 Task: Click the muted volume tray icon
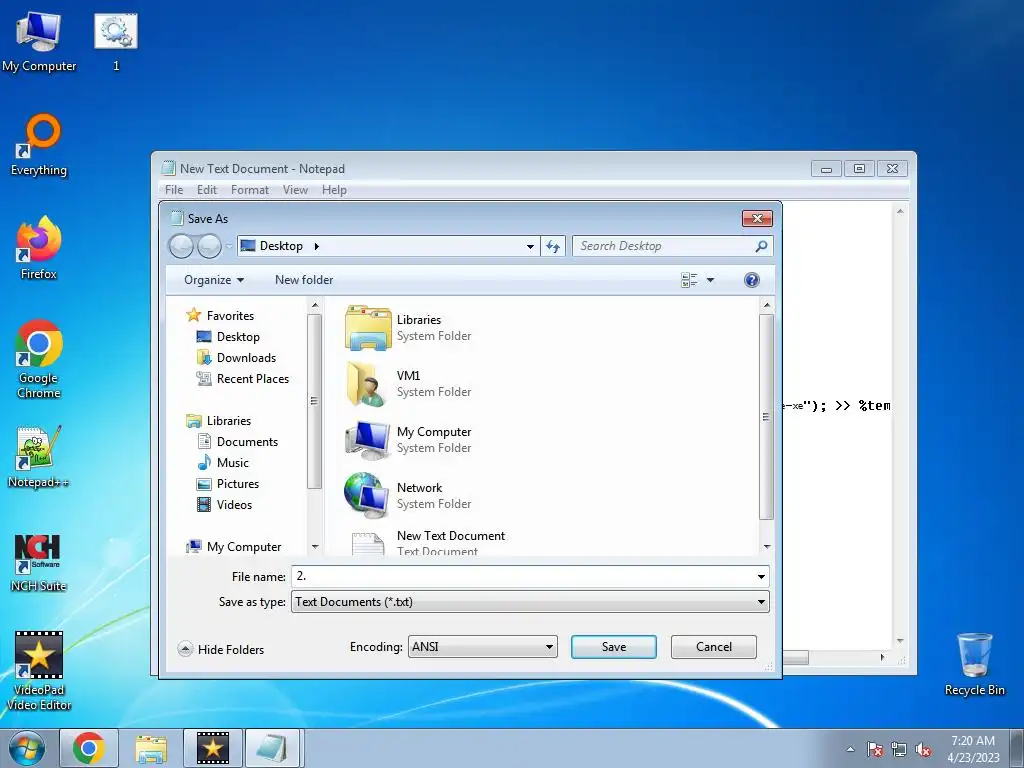(x=923, y=749)
